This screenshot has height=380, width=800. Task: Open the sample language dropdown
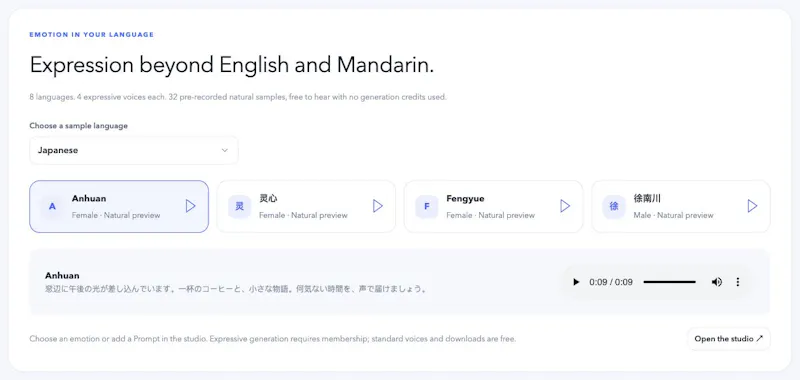134,150
